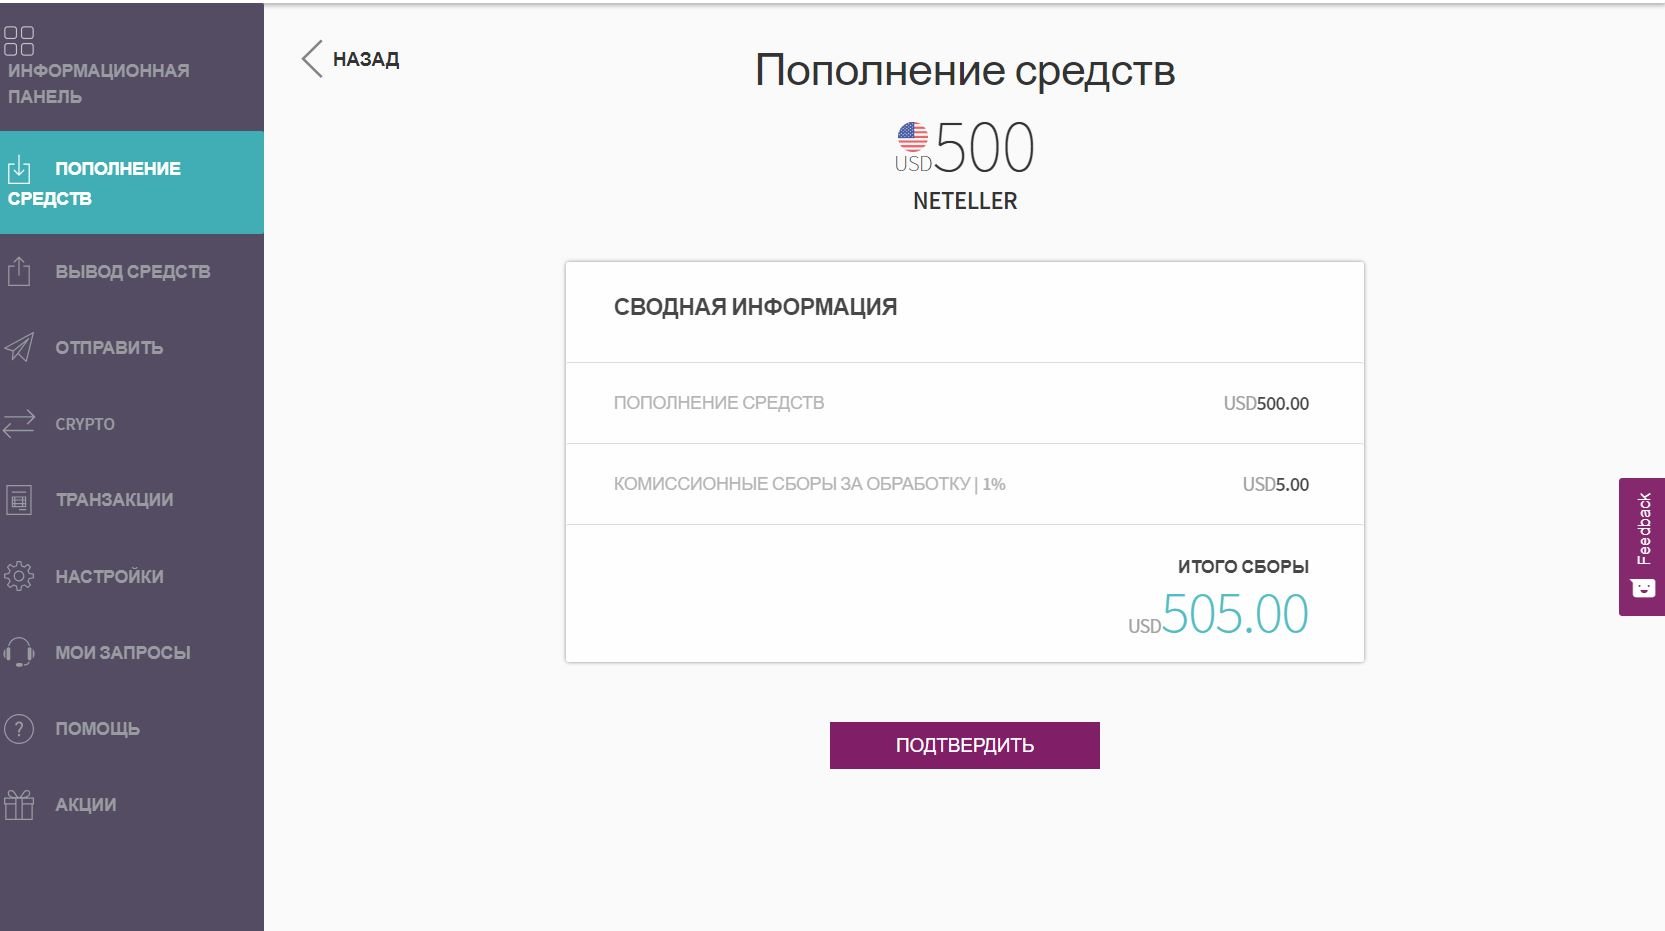The width and height of the screenshot is (1665, 931).
Task: Click the НАЗАД back link
Action: click(x=366, y=59)
